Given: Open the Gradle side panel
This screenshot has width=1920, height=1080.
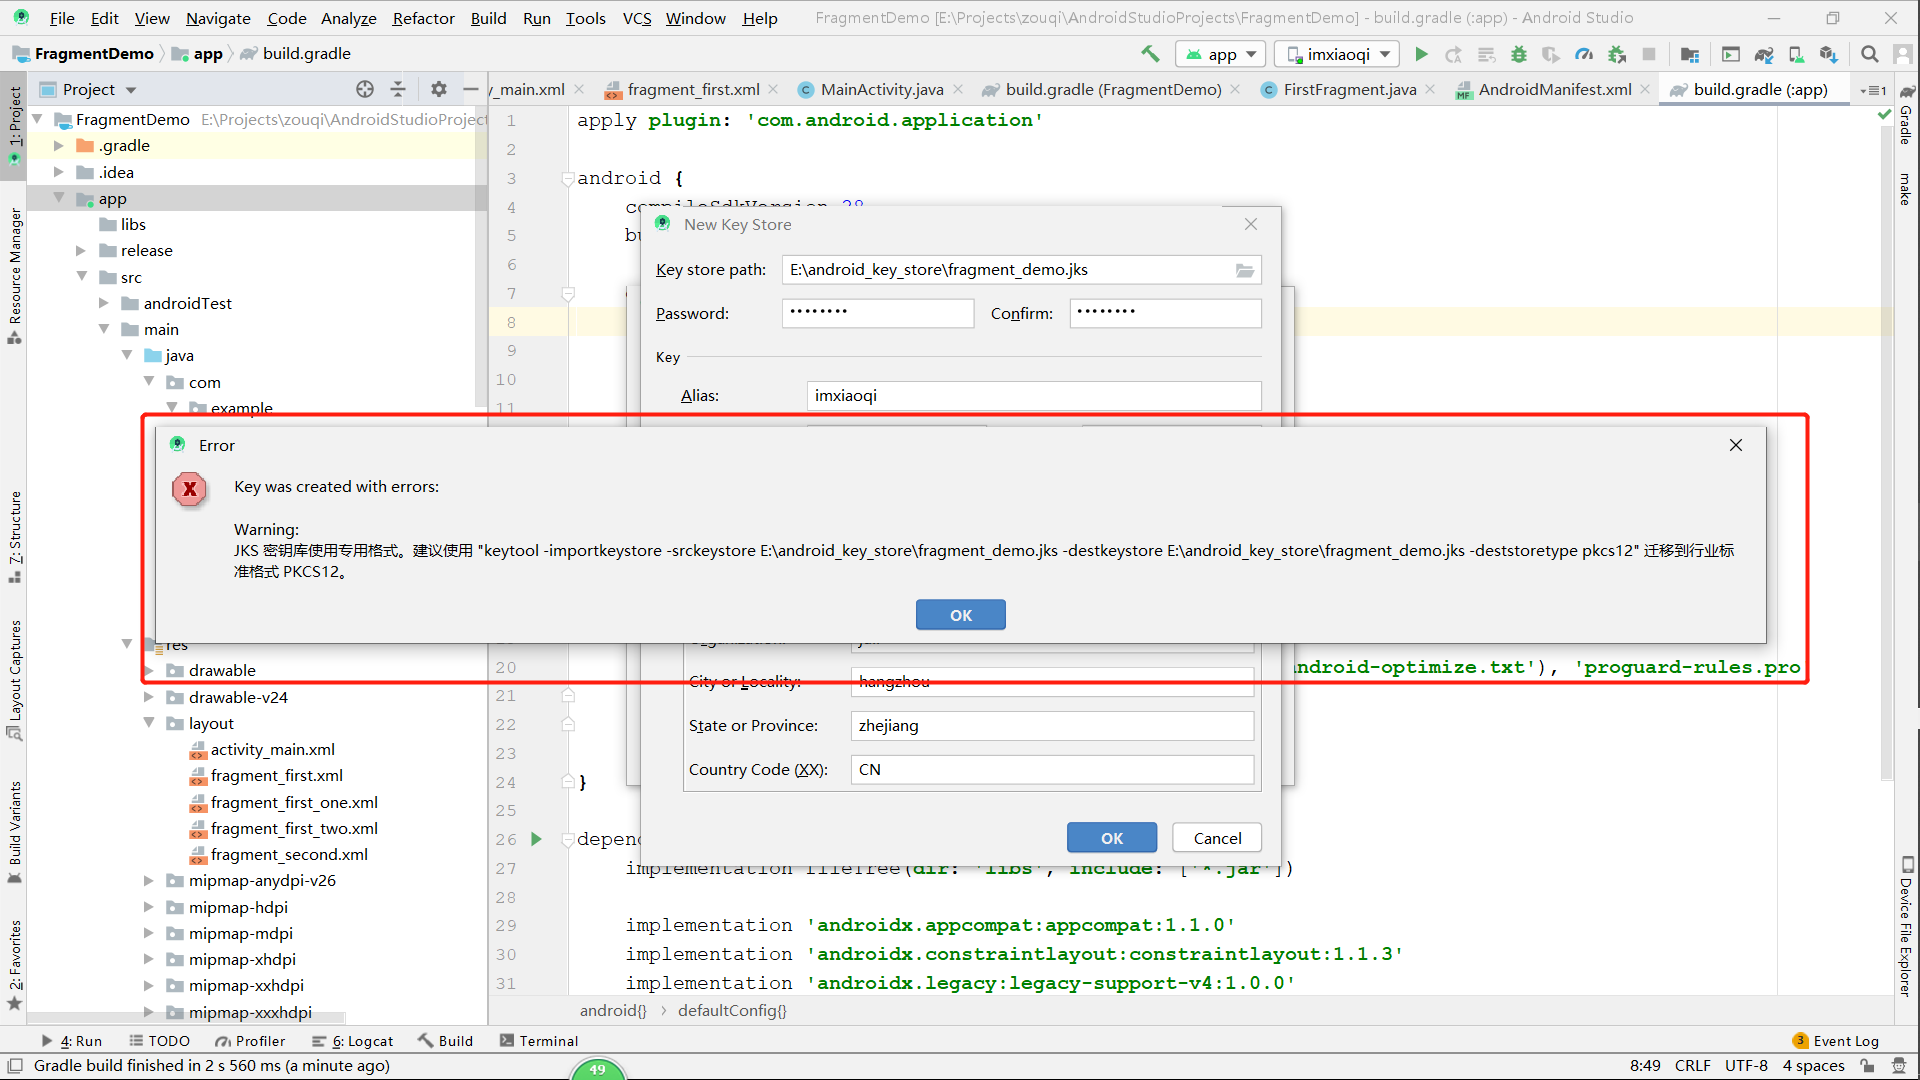Looking at the screenshot, I should [1906, 115].
